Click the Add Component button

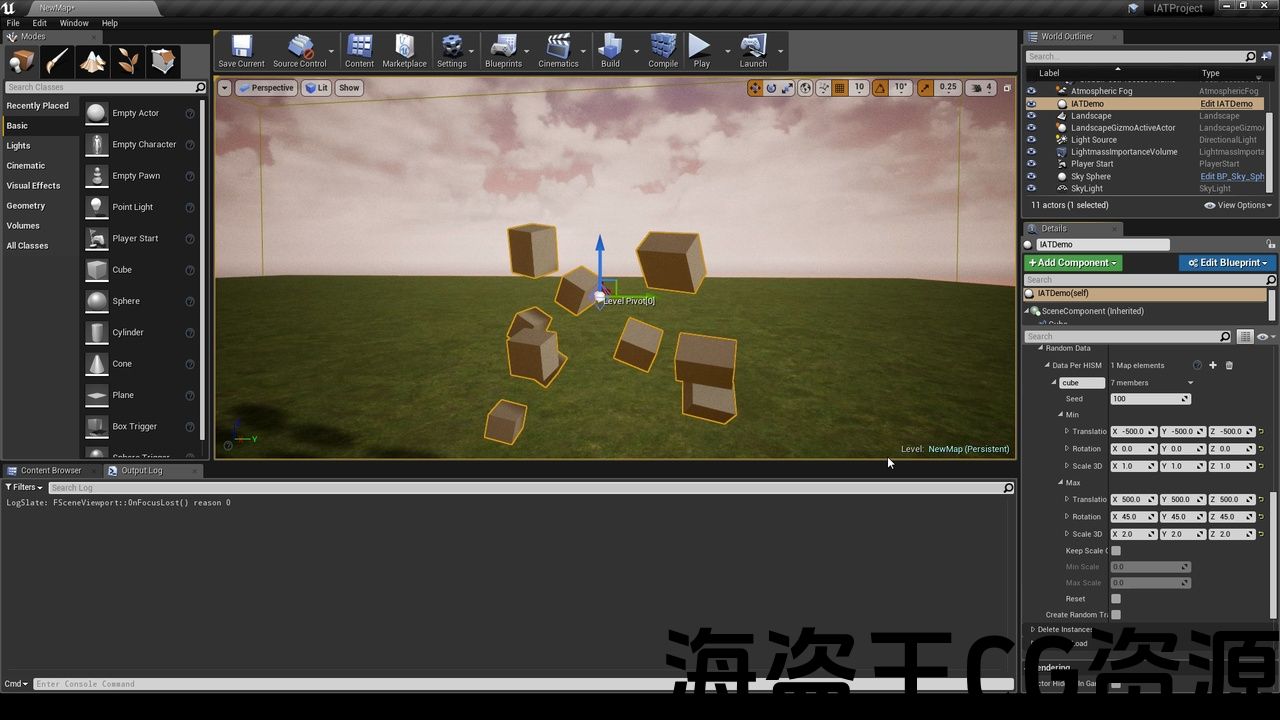[x=1072, y=263]
